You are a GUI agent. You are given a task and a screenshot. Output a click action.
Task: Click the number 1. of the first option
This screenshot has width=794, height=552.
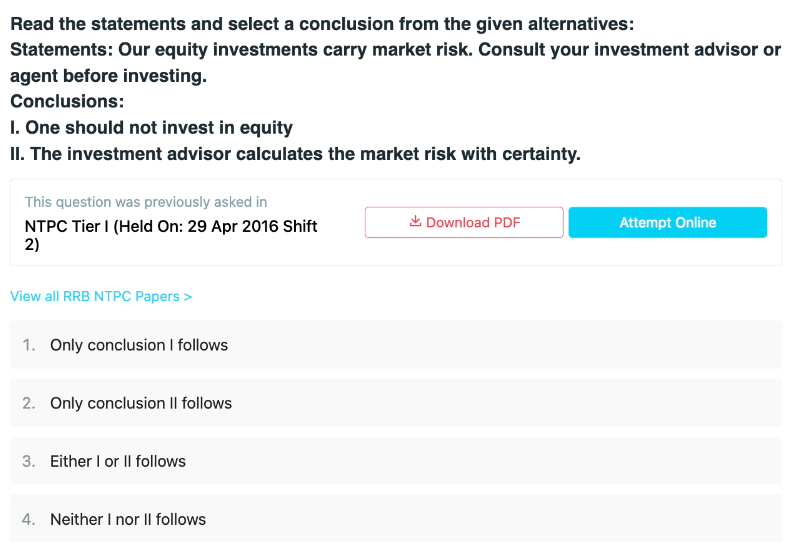coord(29,345)
